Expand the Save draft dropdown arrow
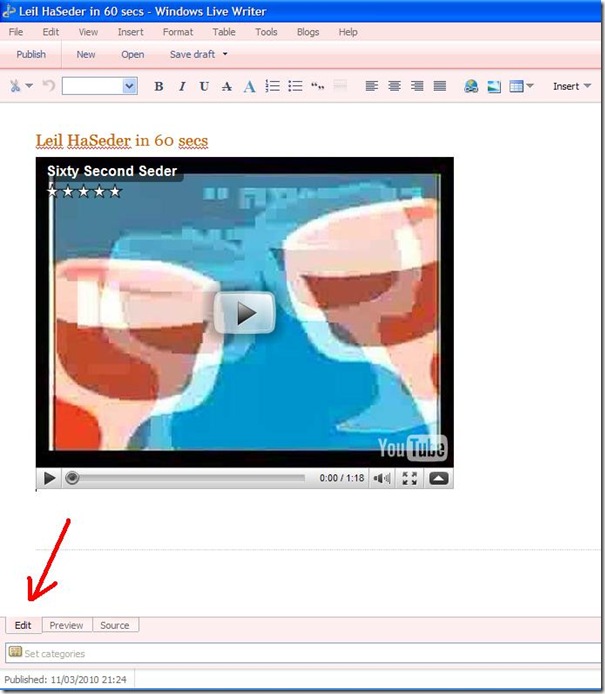Screen dimensions: 605x694 pos(225,55)
